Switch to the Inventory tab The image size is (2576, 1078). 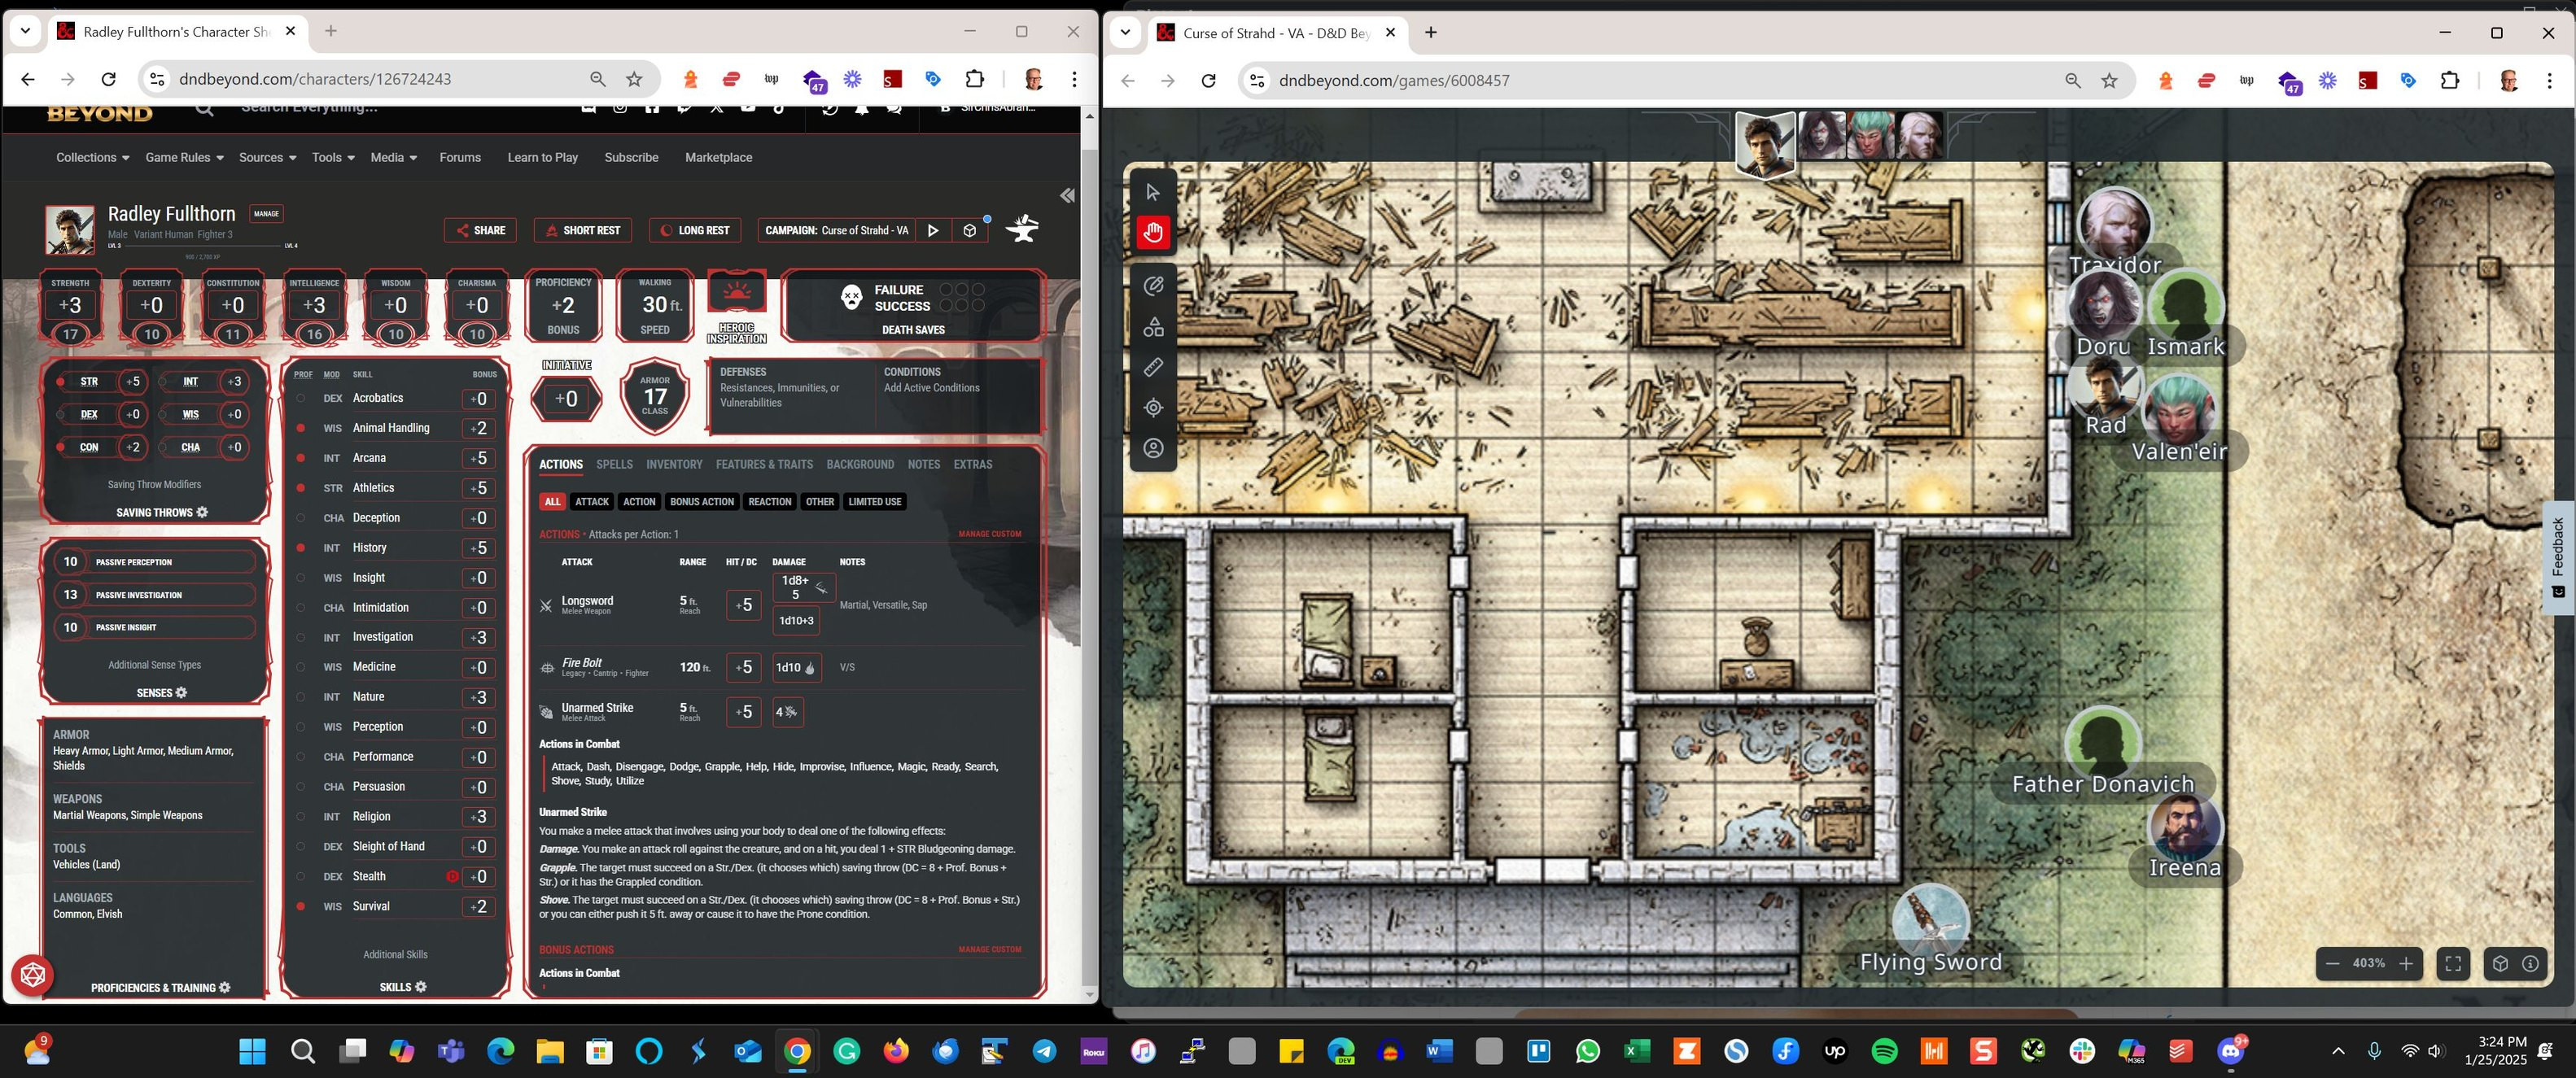[673, 465]
